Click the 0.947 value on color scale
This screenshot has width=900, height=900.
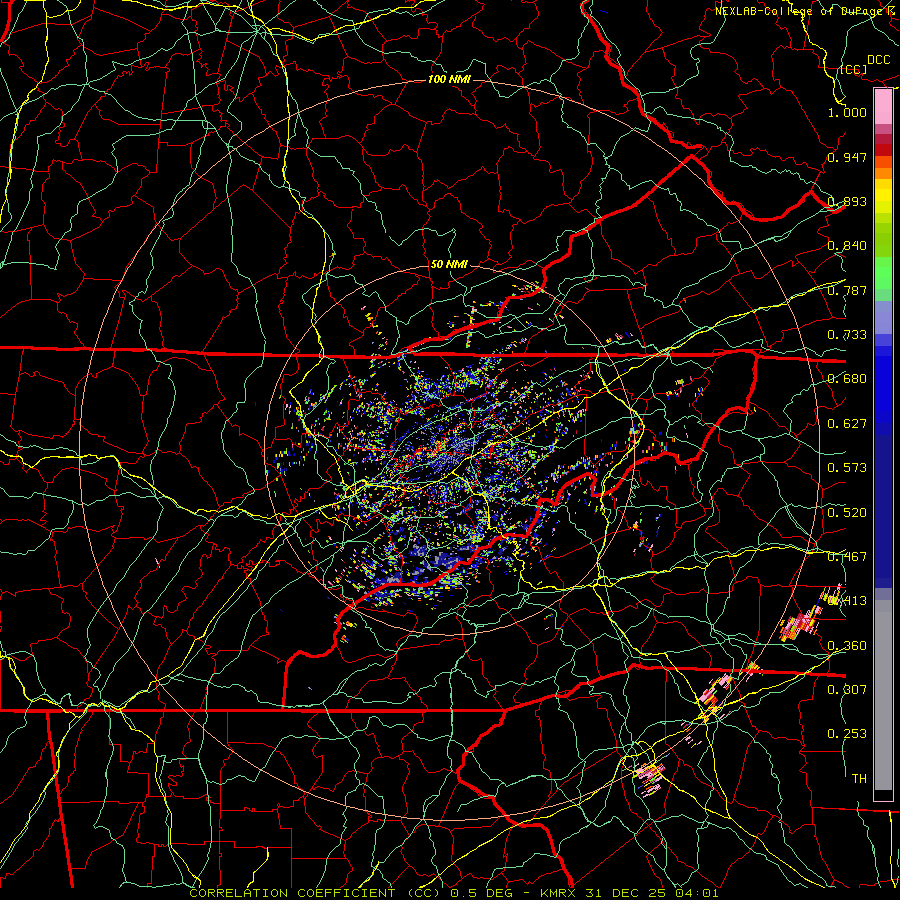(847, 157)
